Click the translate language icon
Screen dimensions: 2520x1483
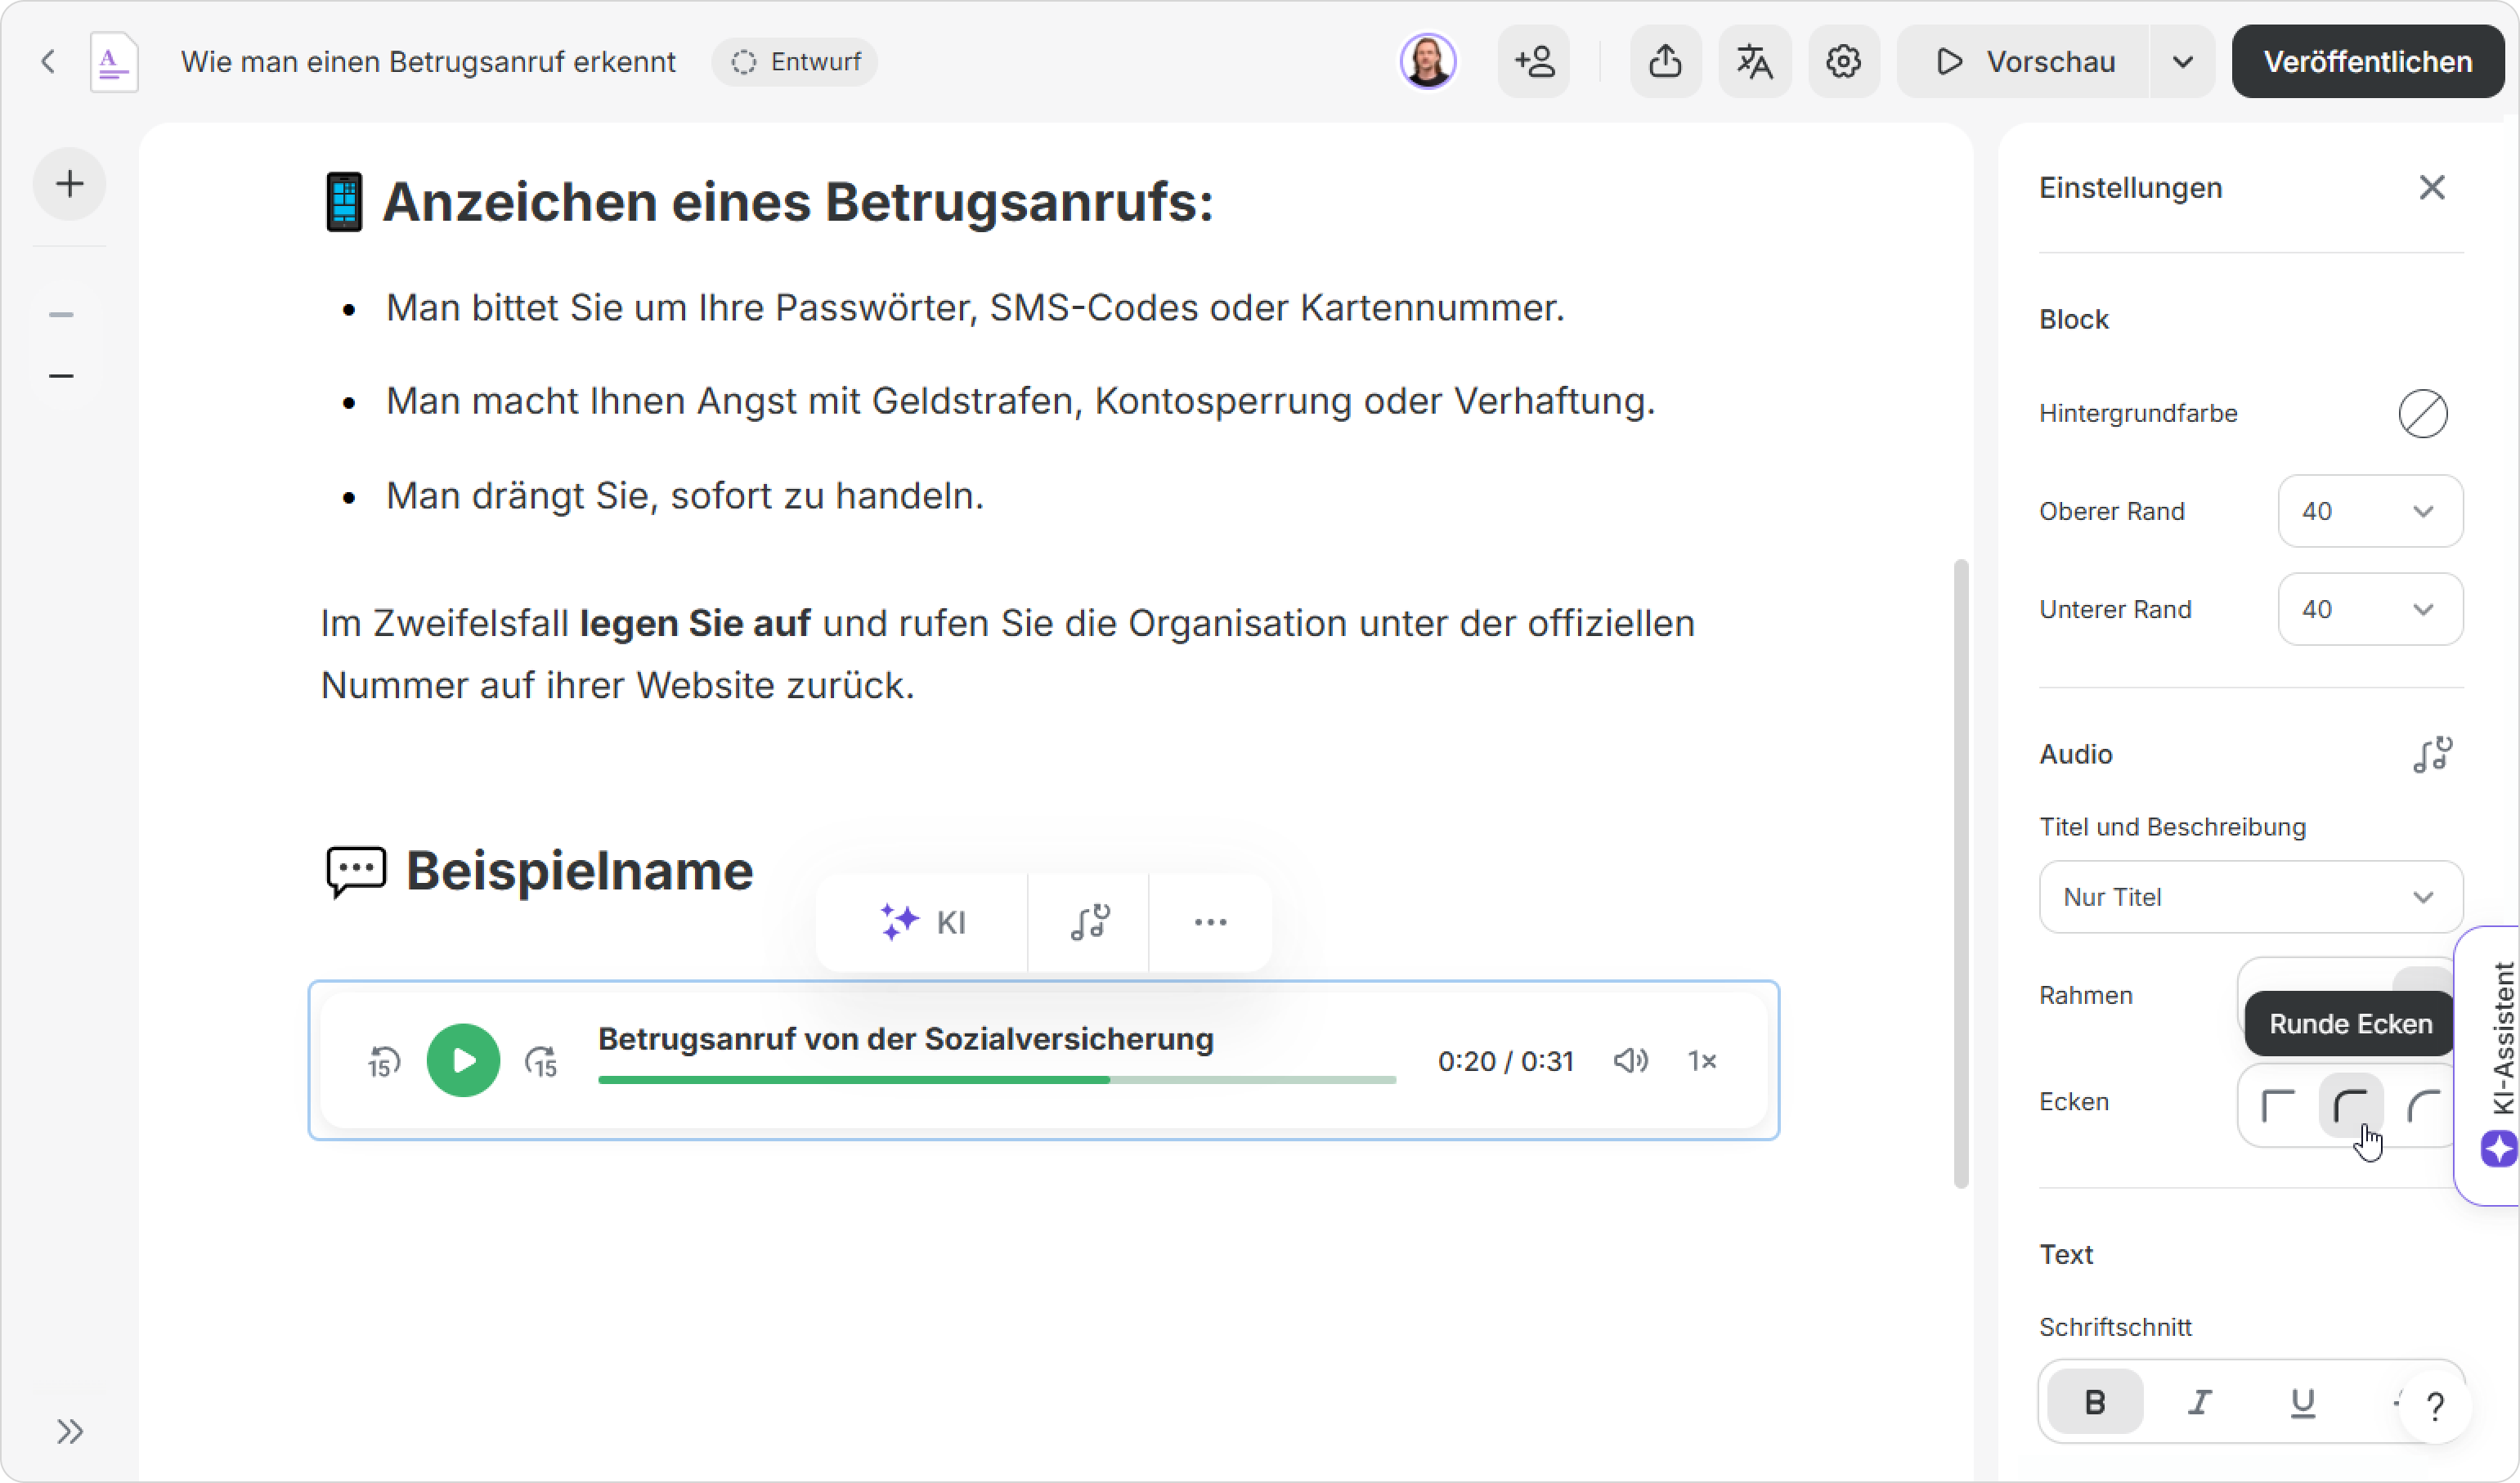(1754, 62)
